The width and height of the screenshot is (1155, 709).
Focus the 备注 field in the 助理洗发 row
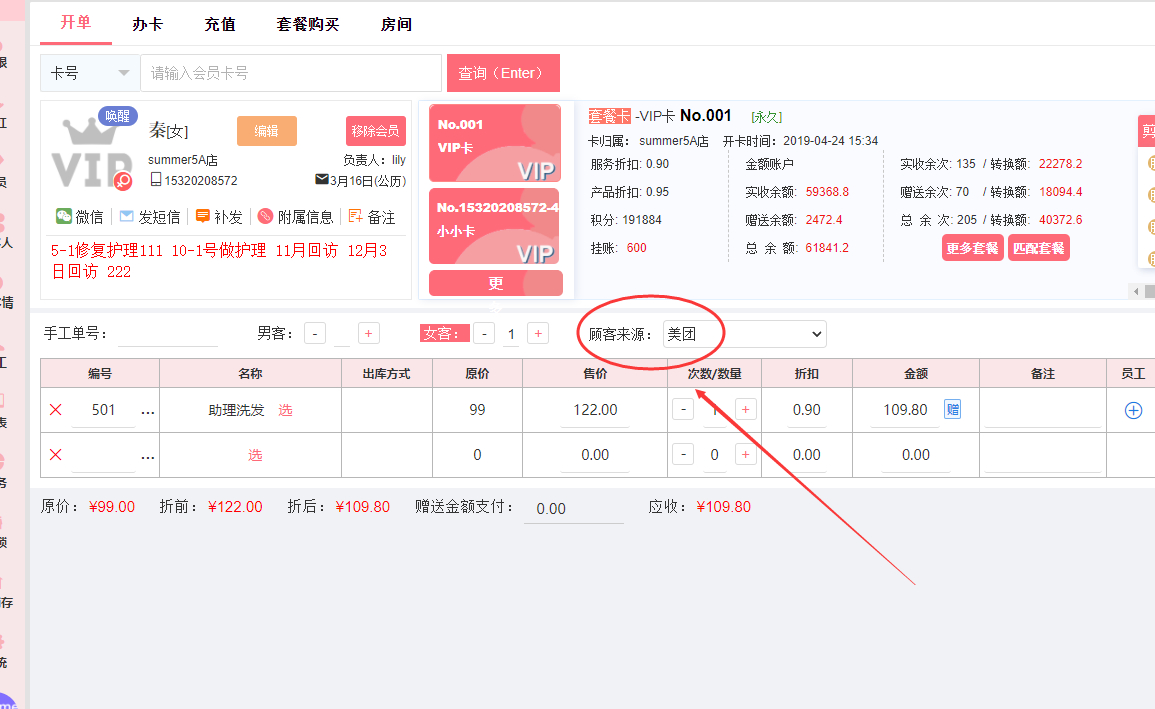1042,410
